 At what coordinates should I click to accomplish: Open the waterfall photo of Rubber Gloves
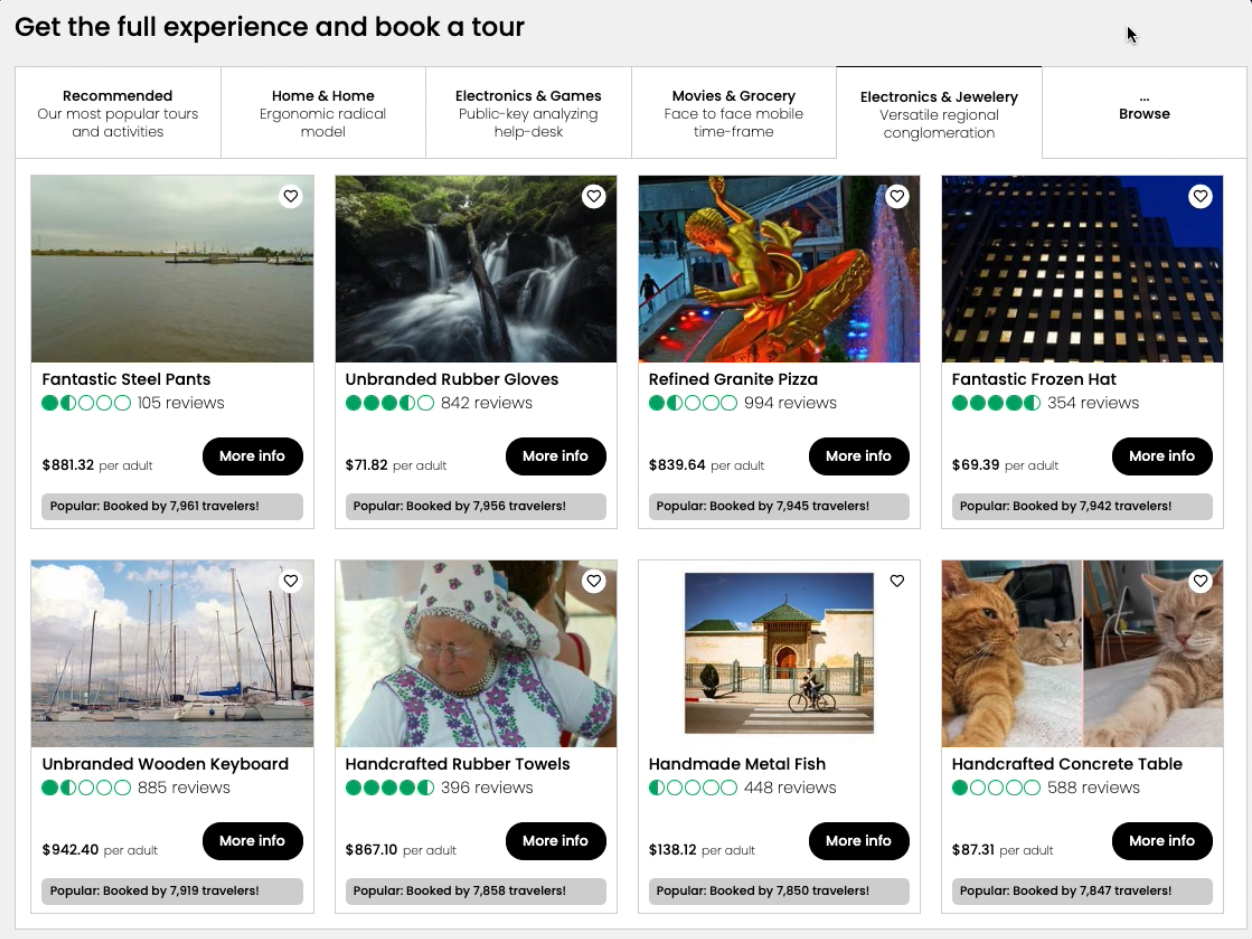coord(476,269)
